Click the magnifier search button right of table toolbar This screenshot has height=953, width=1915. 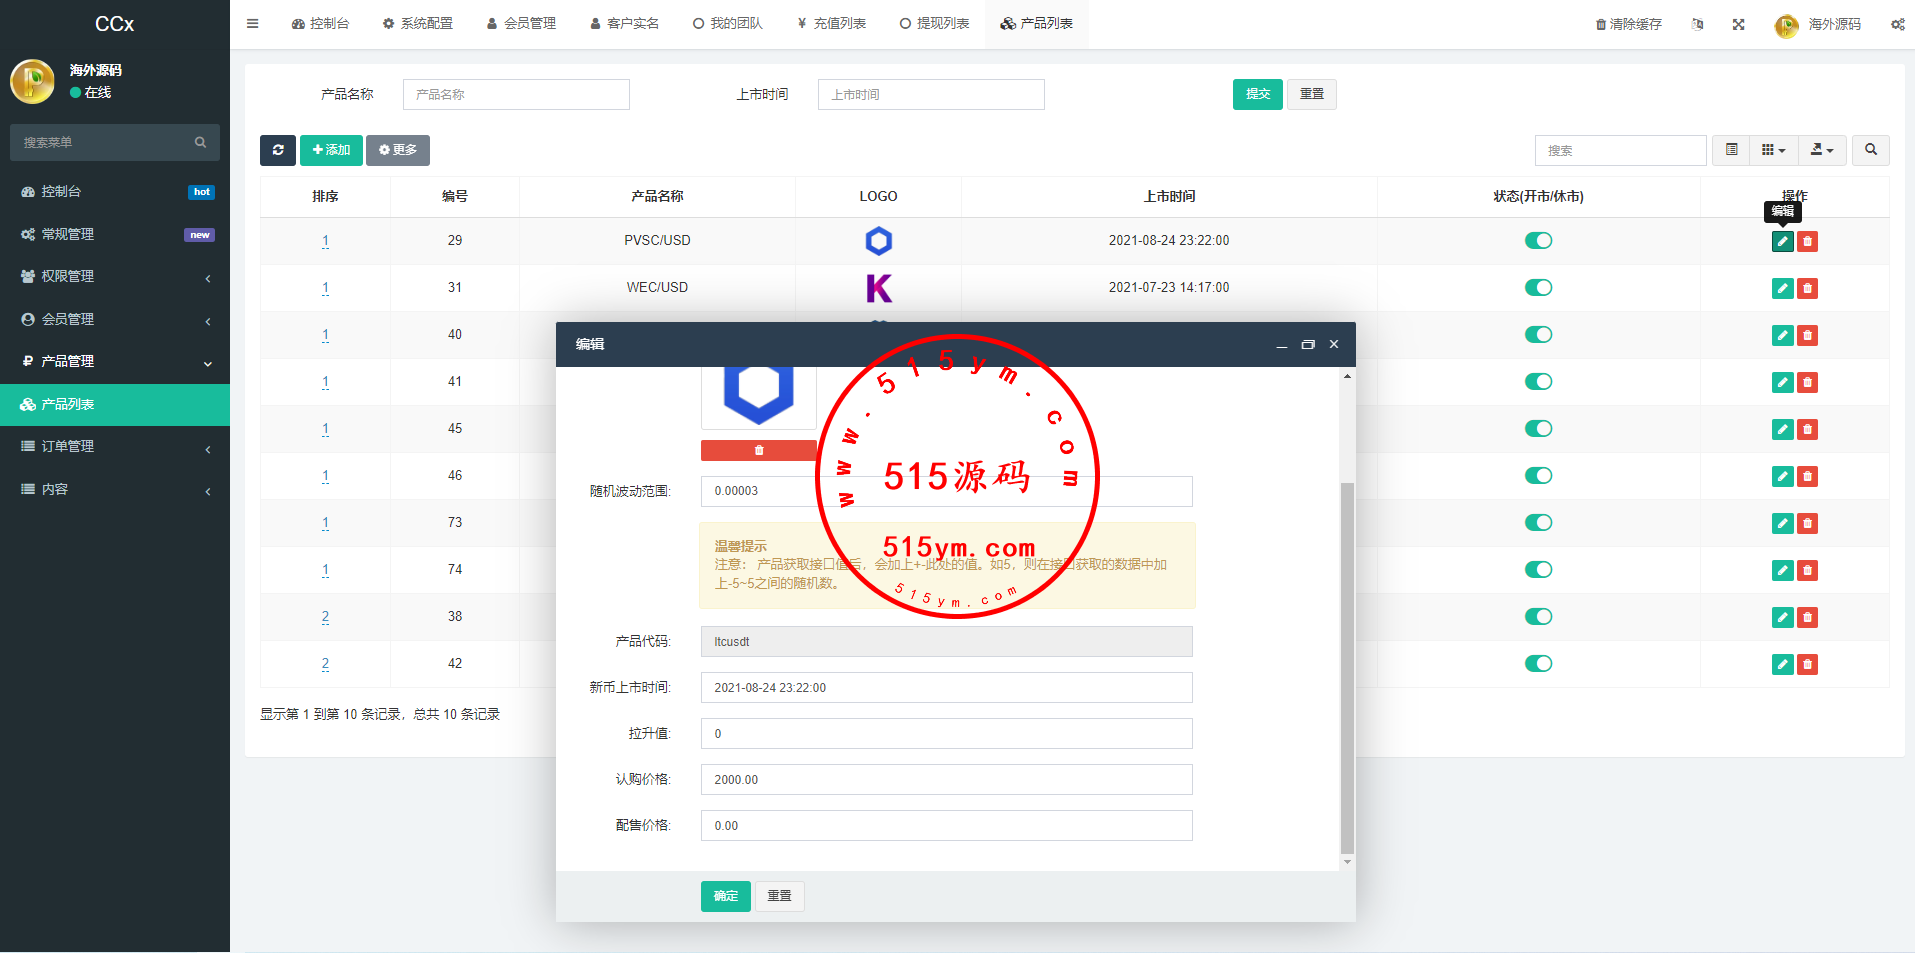[x=1870, y=150]
